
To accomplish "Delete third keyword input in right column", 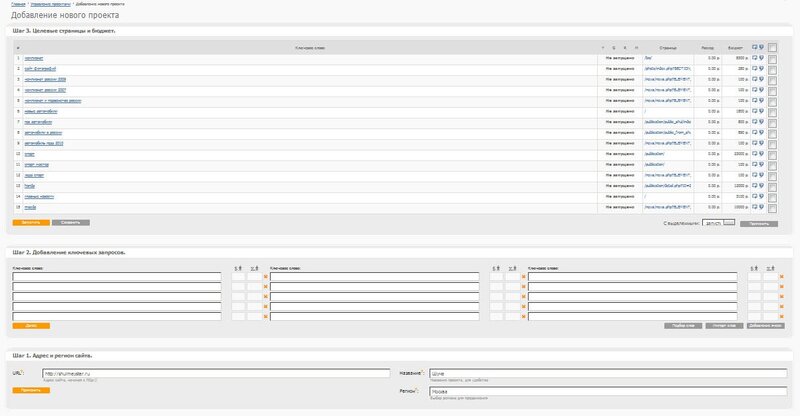I will tap(782, 297).
